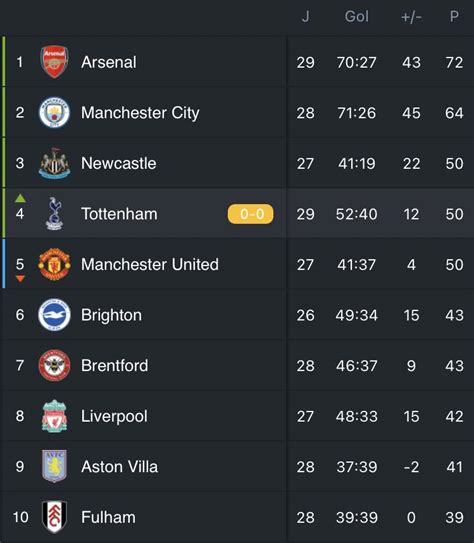Image resolution: width=474 pixels, height=543 pixels.
Task: Open the Tottenham cockerel crest
Action: (54, 214)
